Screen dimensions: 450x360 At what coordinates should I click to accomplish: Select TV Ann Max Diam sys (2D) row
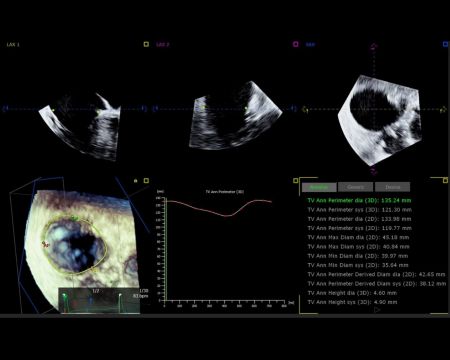358,247
